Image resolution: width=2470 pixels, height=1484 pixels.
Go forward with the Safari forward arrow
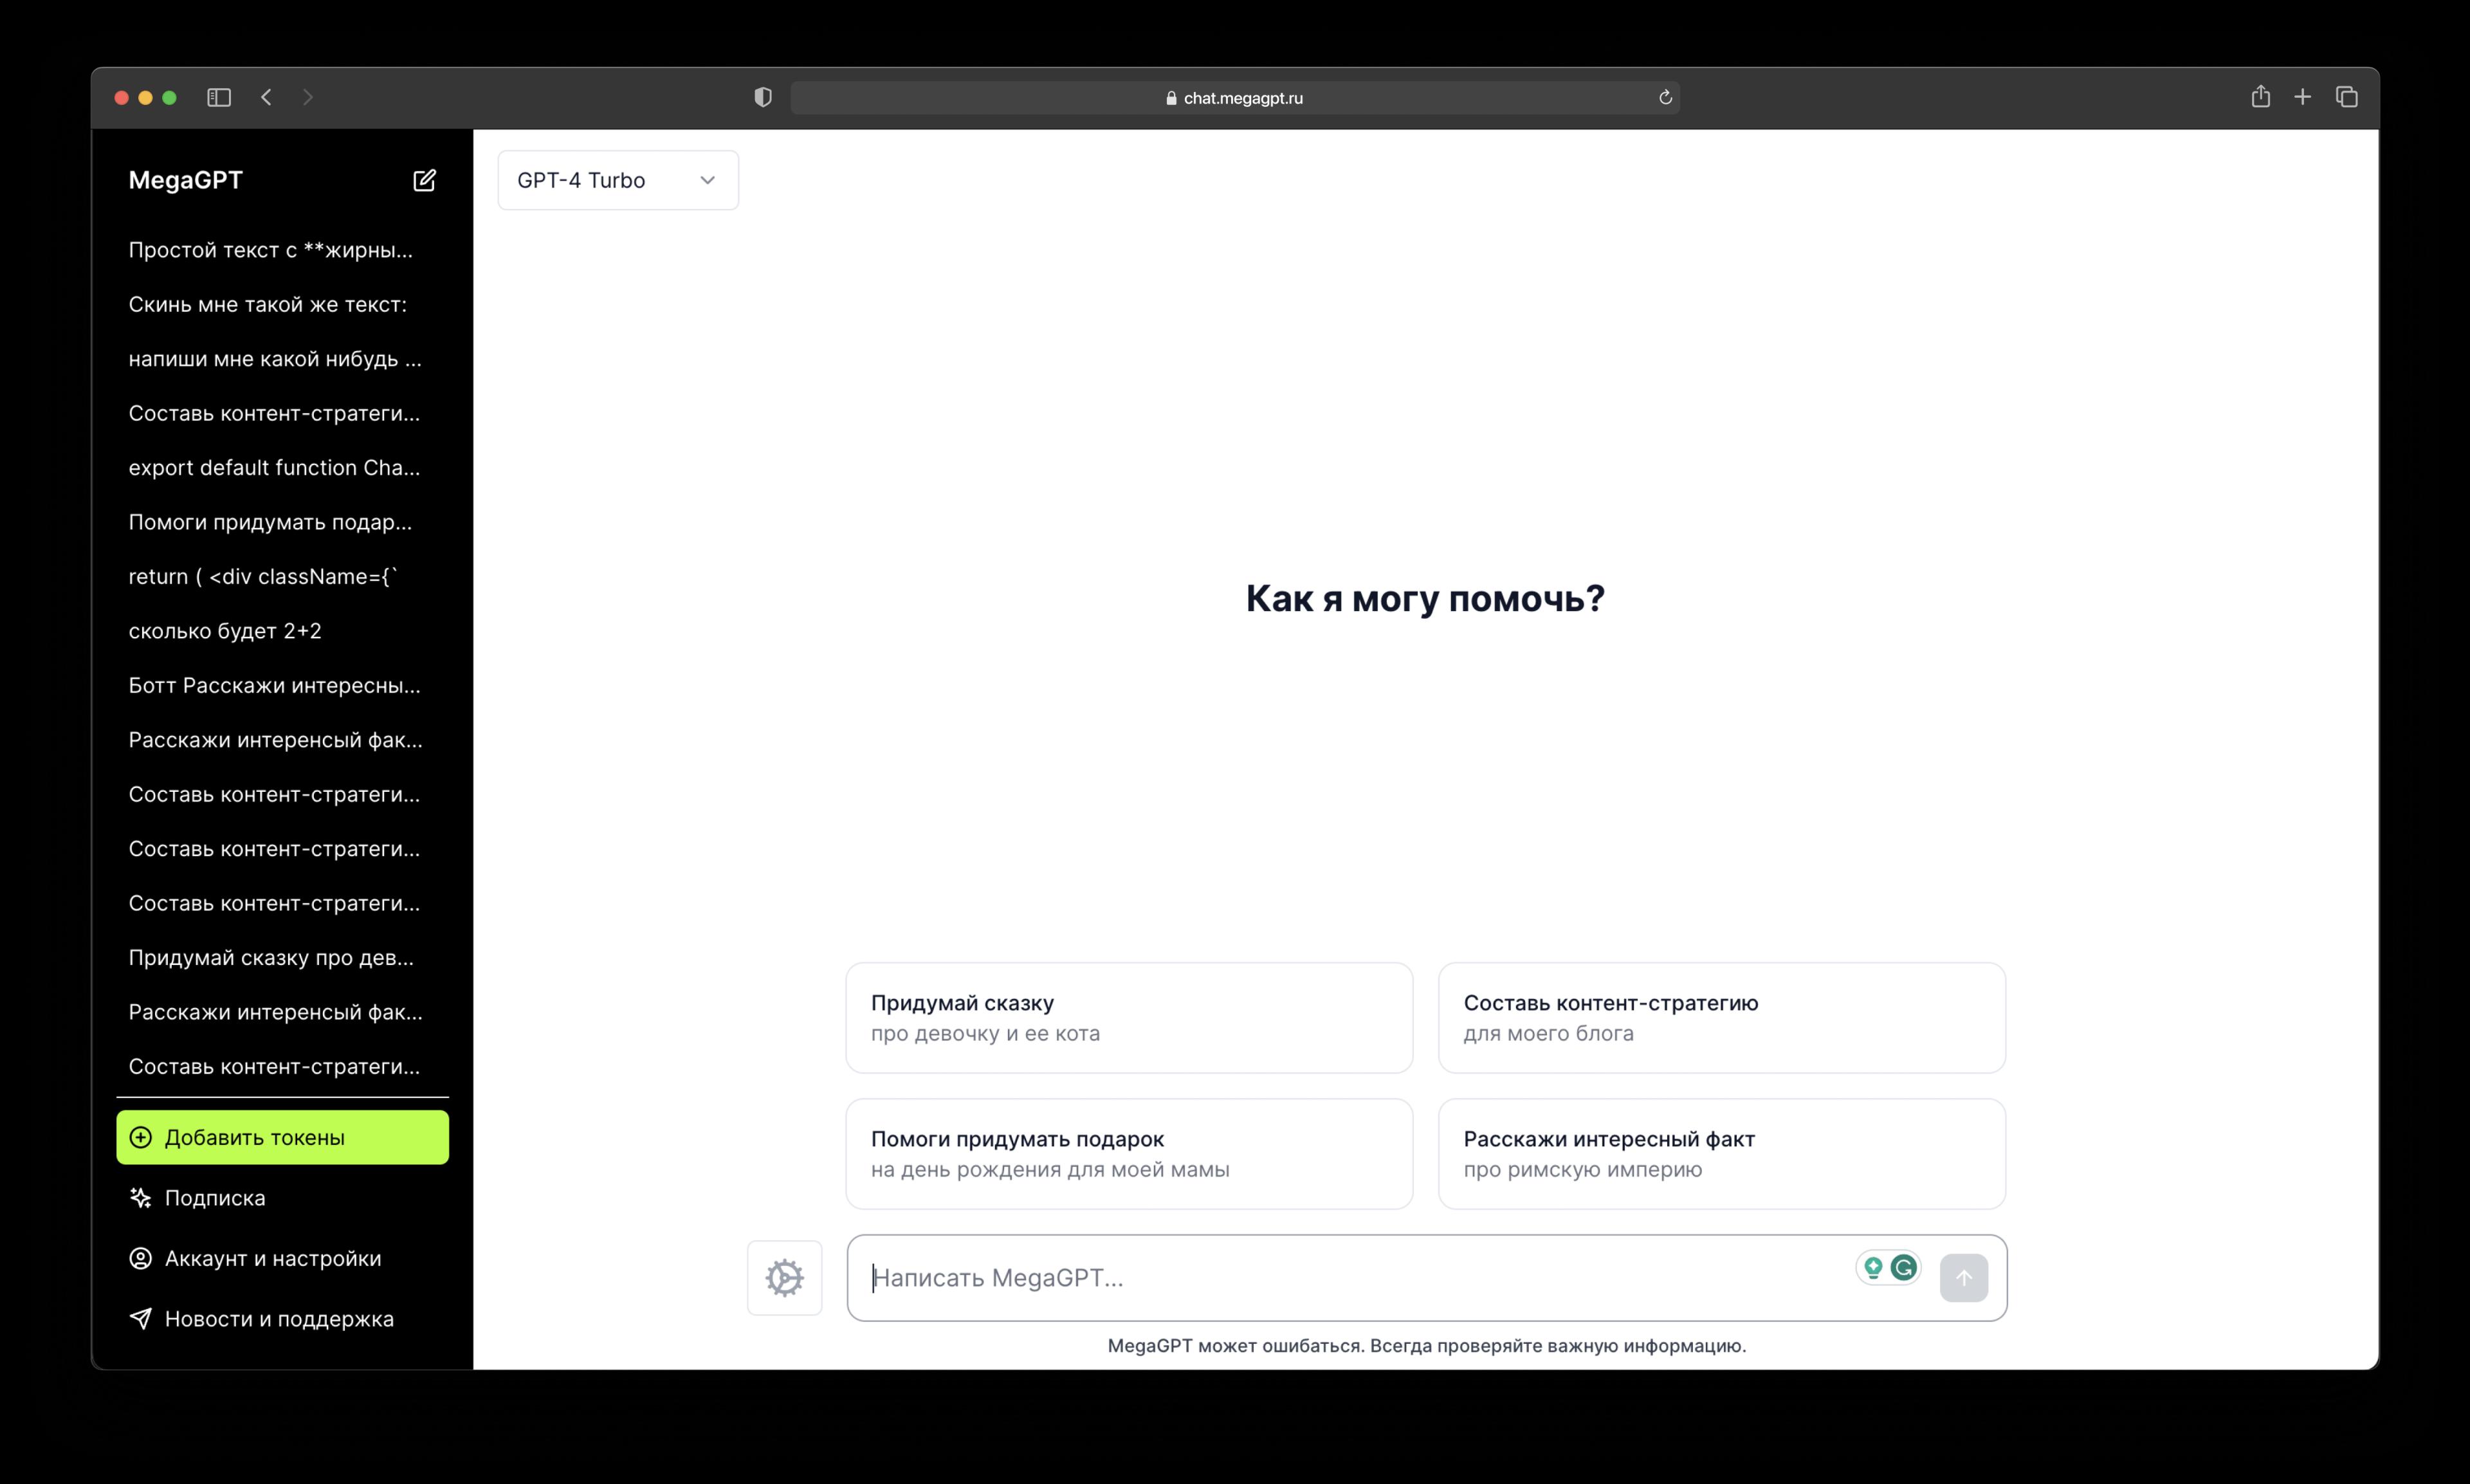308,97
